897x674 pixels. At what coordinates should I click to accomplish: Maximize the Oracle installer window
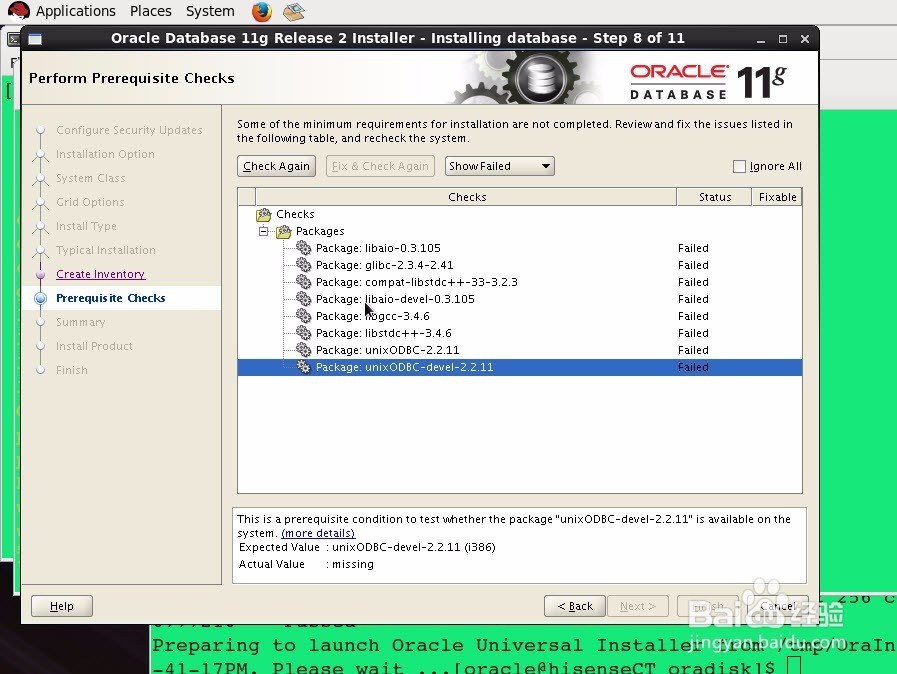pos(783,39)
